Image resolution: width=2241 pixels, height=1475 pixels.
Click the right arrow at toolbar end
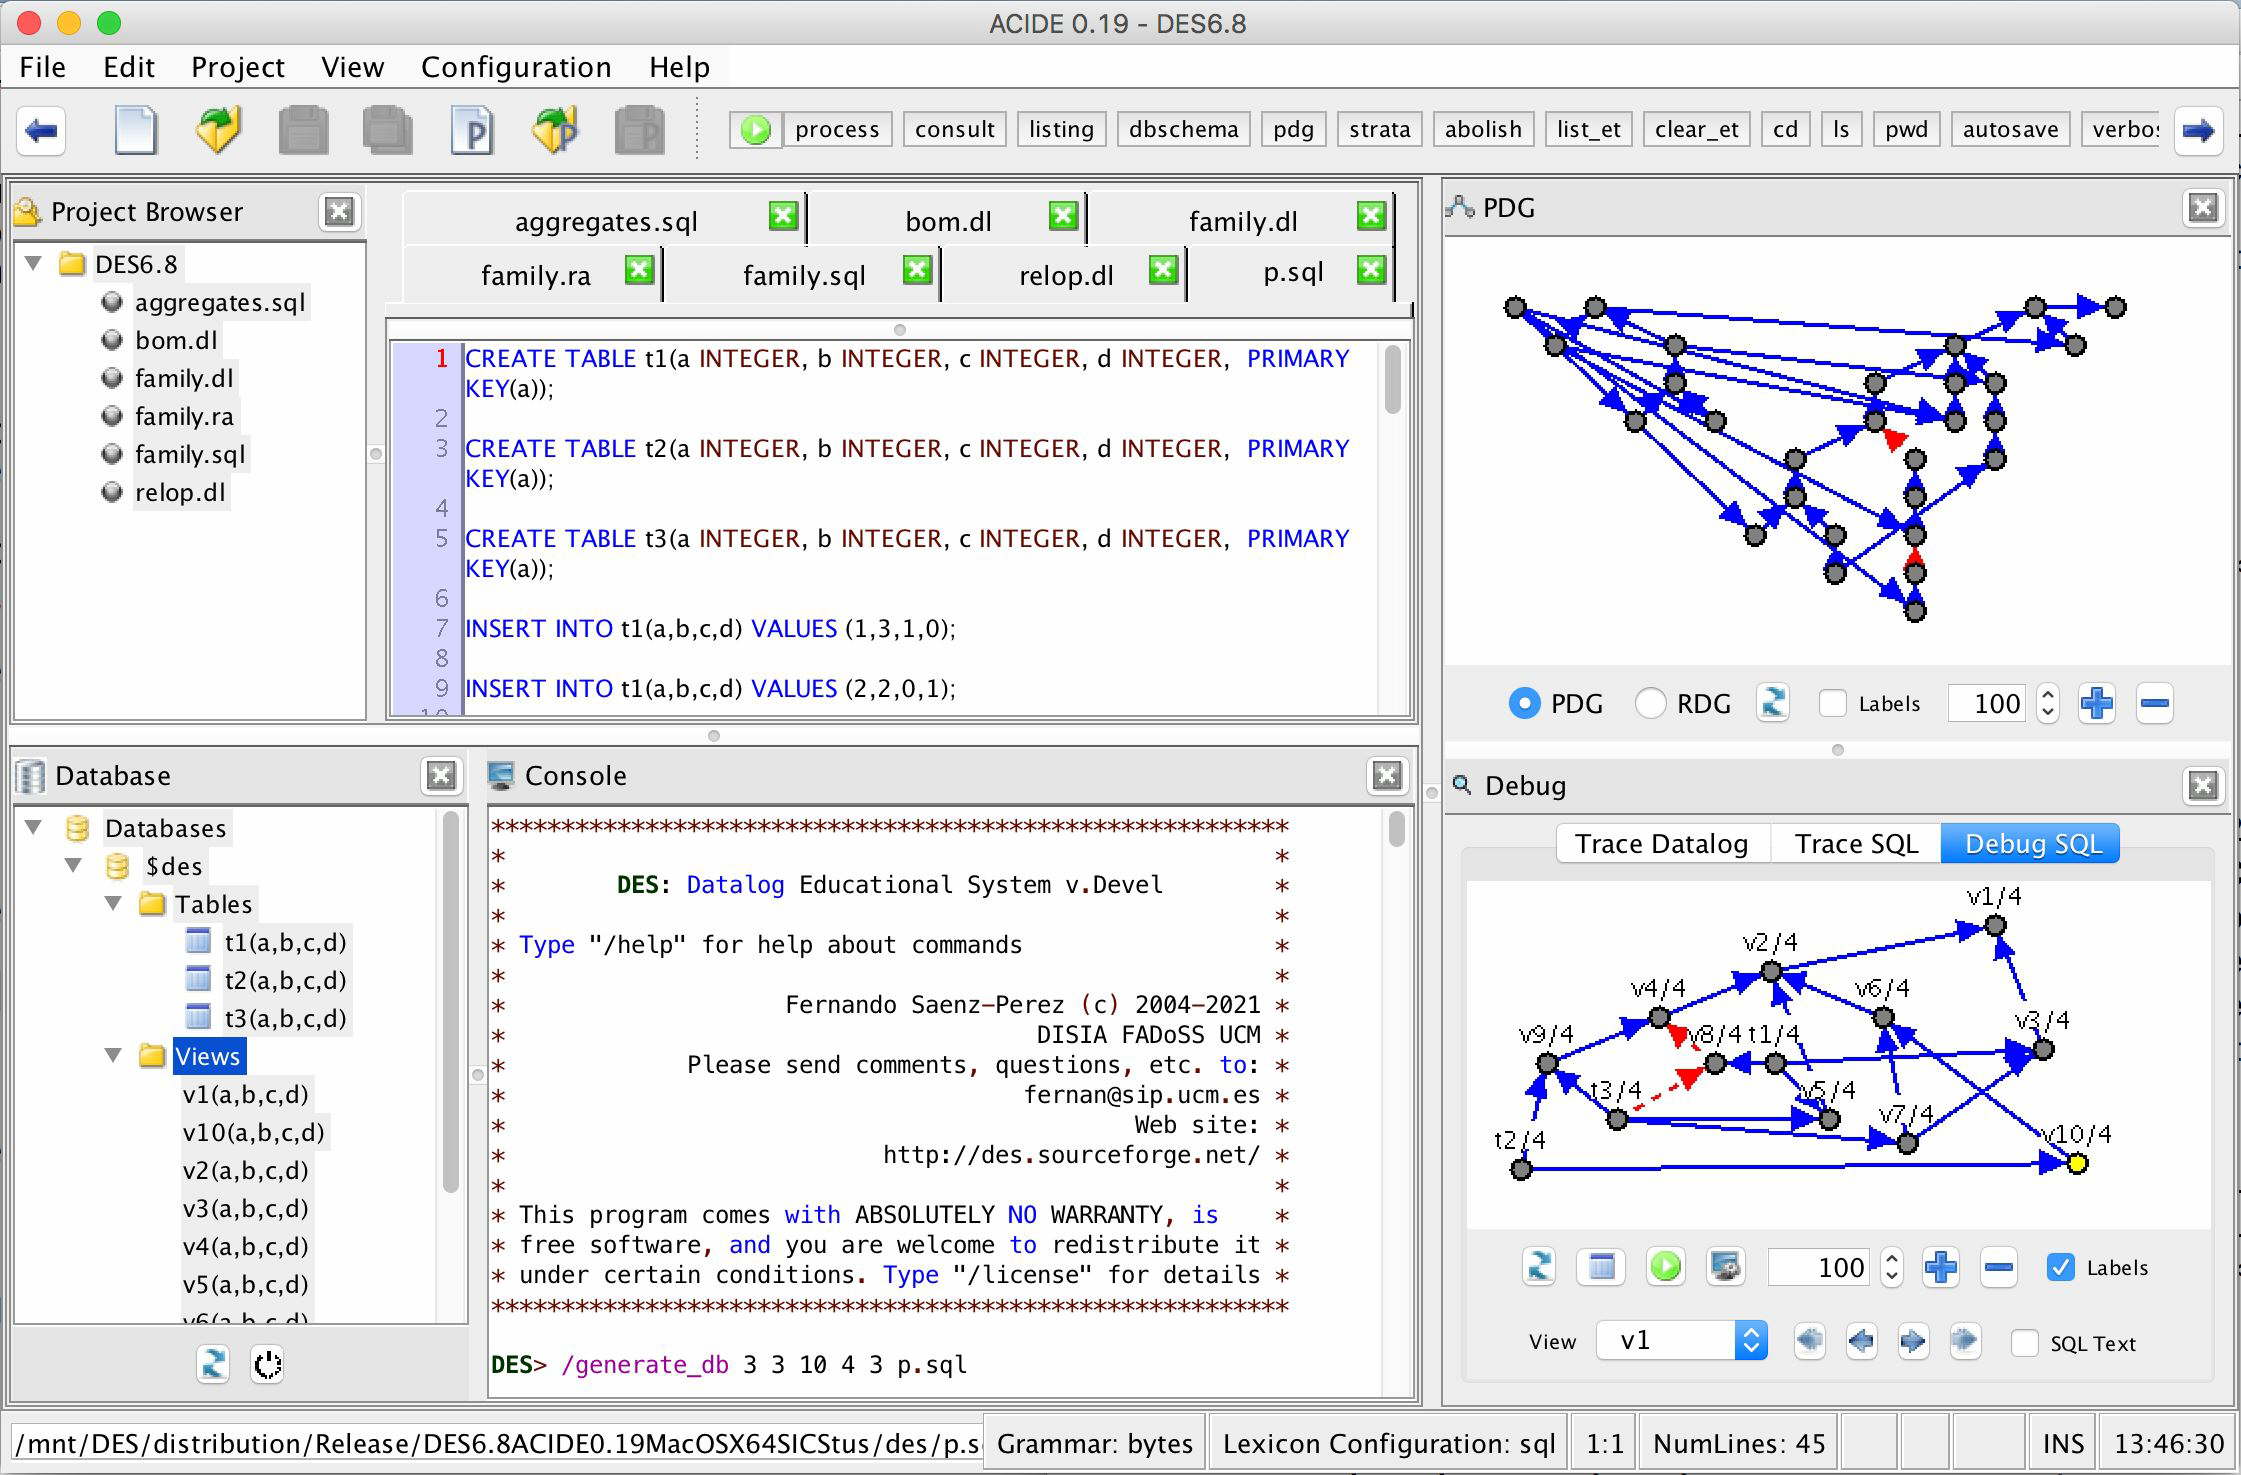pos(2198,131)
